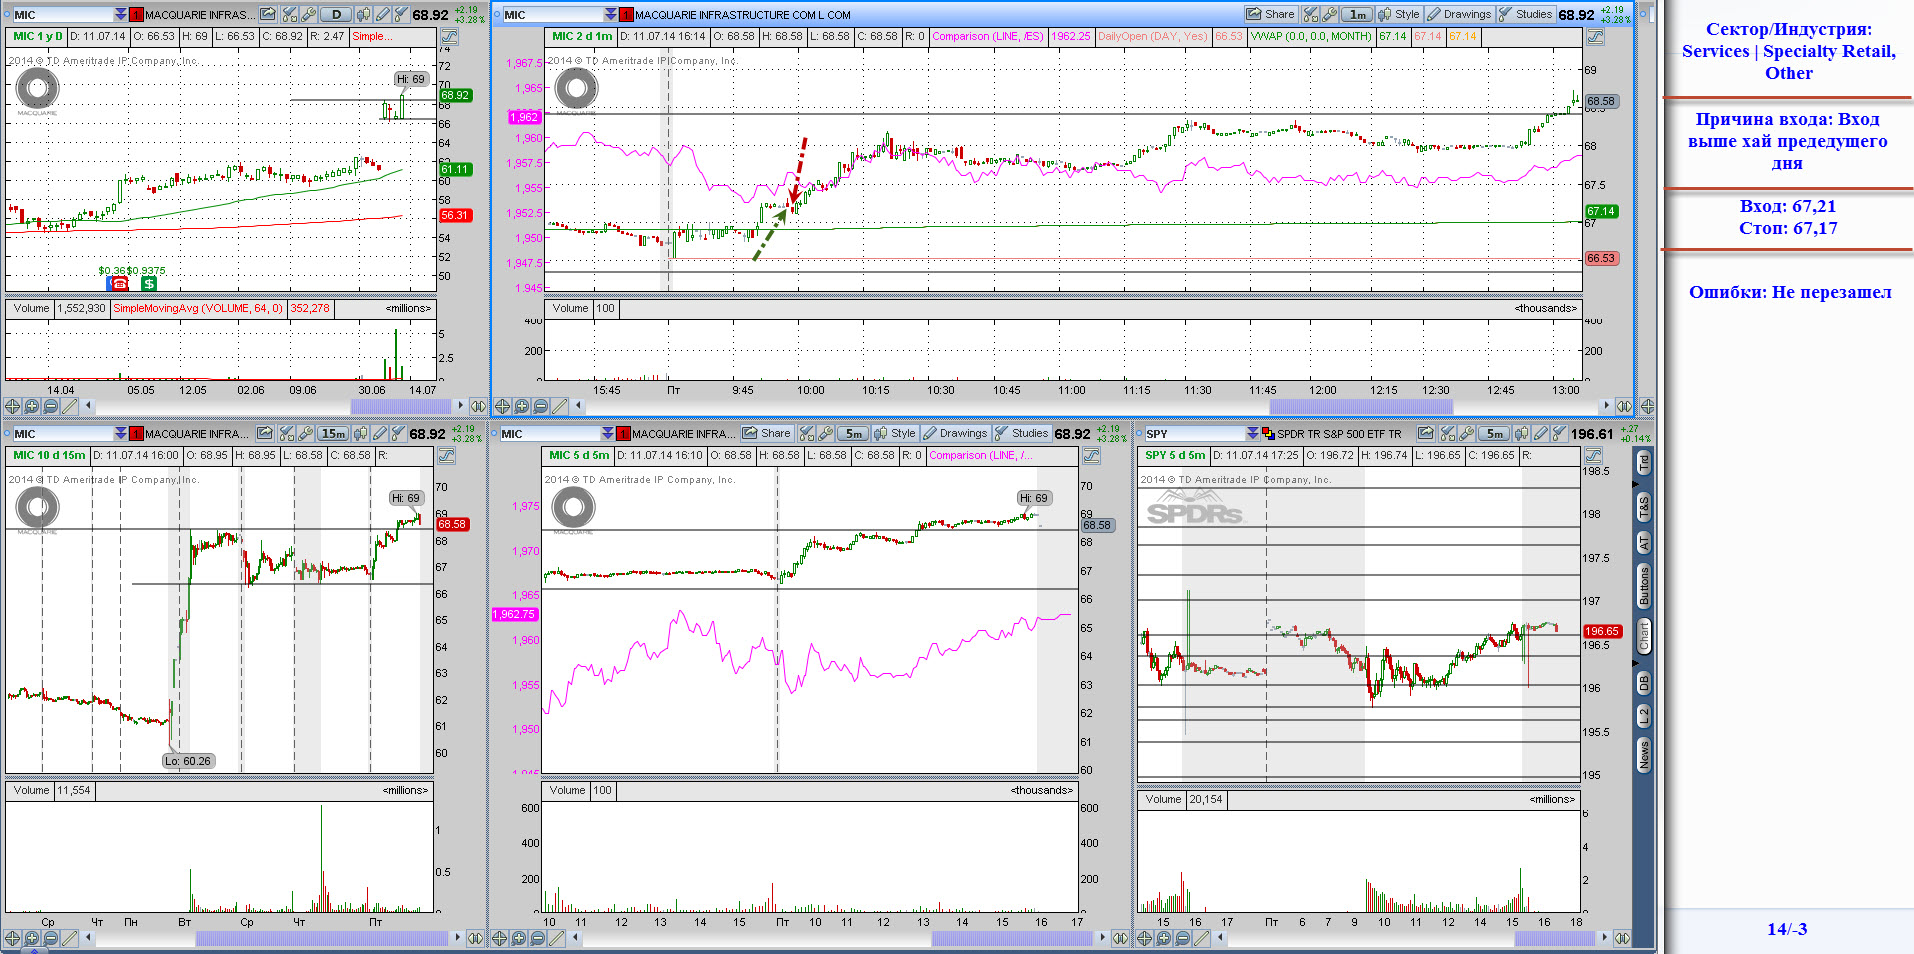Open the L2 side tab

(x=1643, y=716)
